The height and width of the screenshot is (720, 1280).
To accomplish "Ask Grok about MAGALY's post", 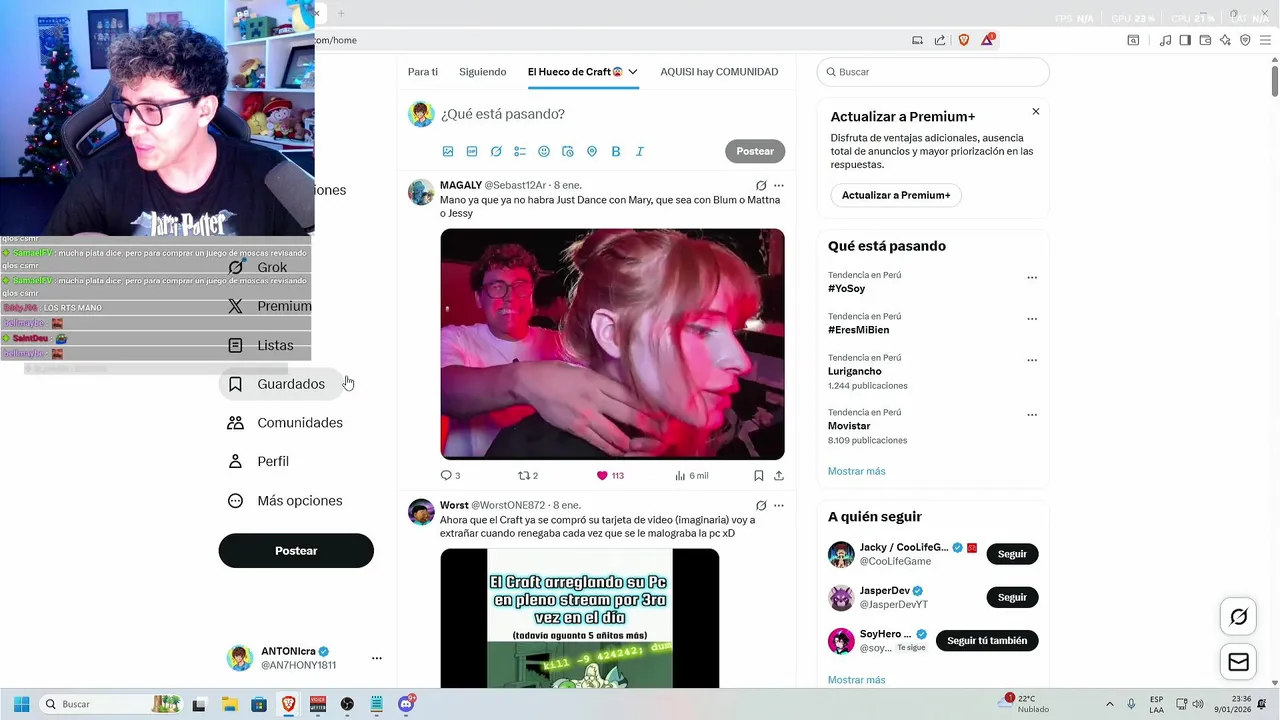I will 761,185.
